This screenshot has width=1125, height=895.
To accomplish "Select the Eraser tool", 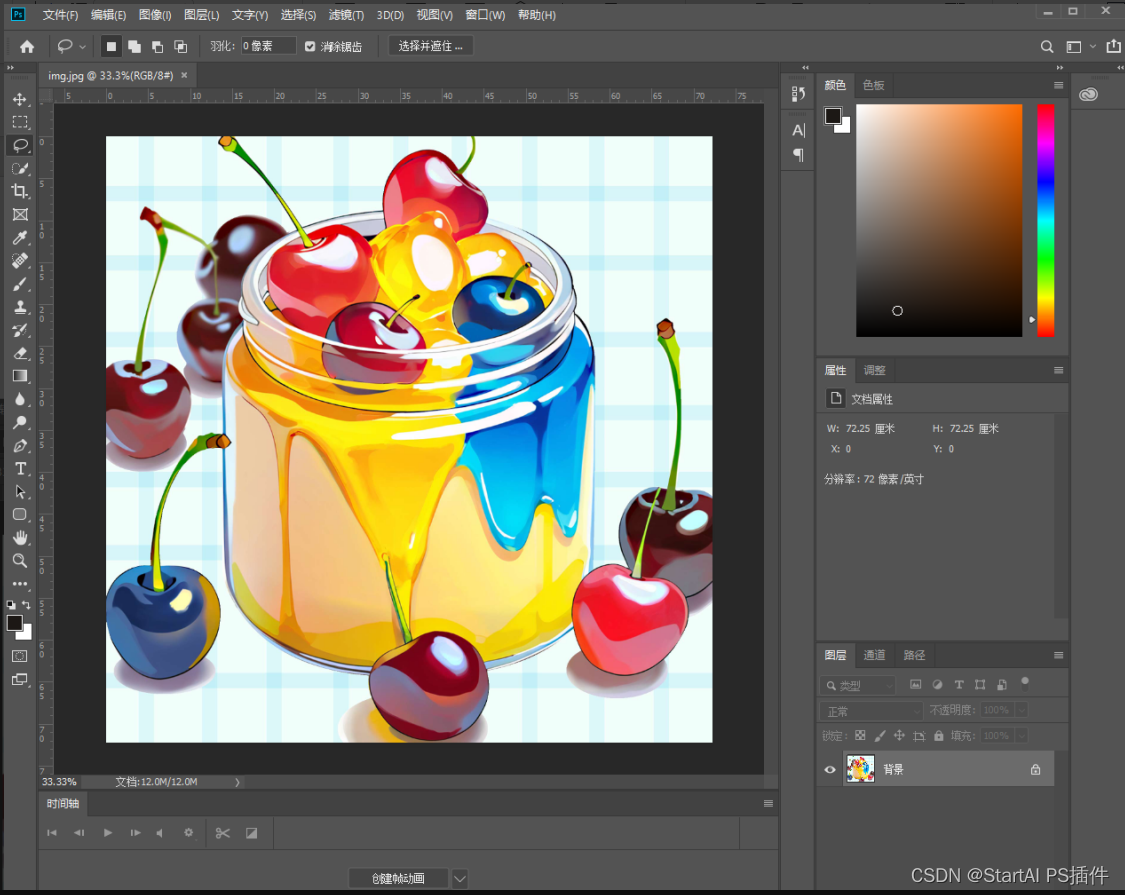I will click(x=19, y=353).
